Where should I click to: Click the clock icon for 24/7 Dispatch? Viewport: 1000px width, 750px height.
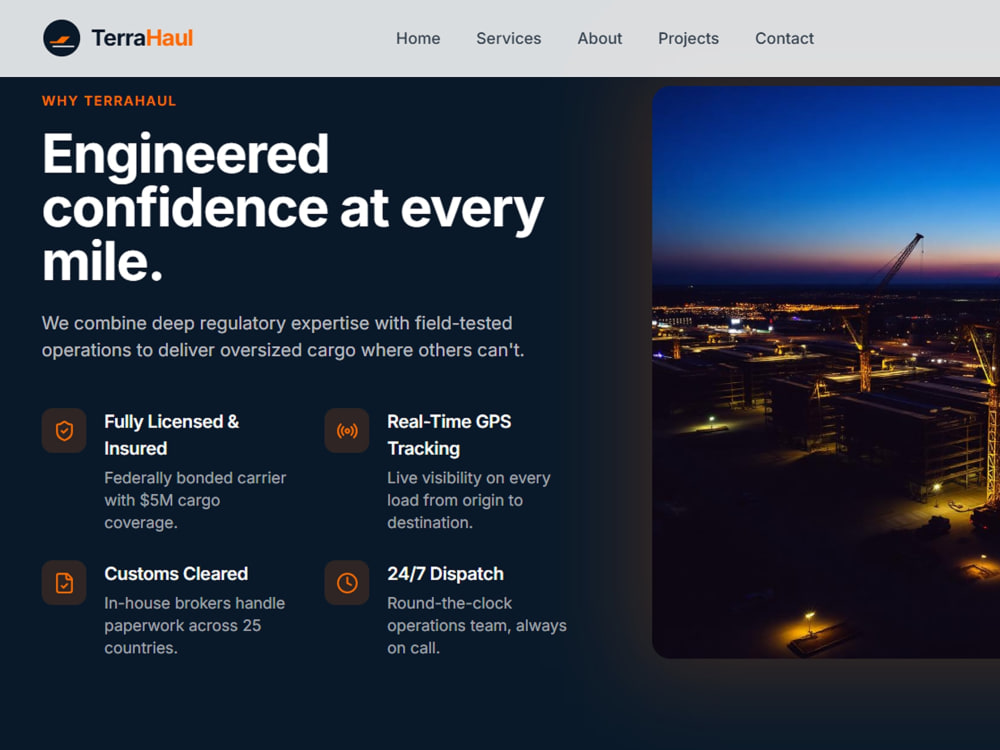point(347,583)
